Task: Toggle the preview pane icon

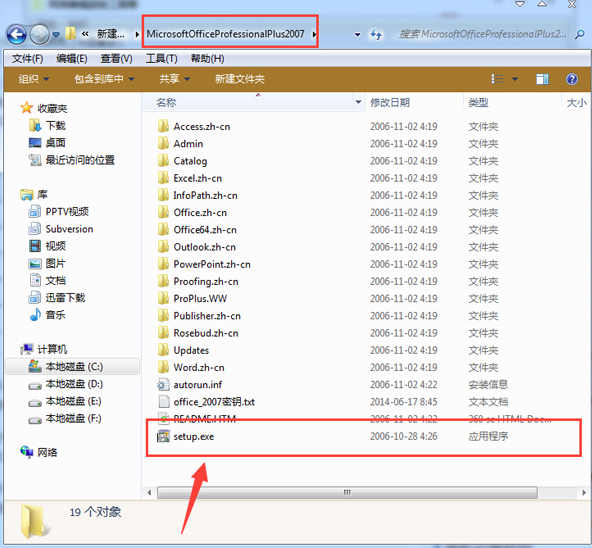Action: tap(543, 79)
